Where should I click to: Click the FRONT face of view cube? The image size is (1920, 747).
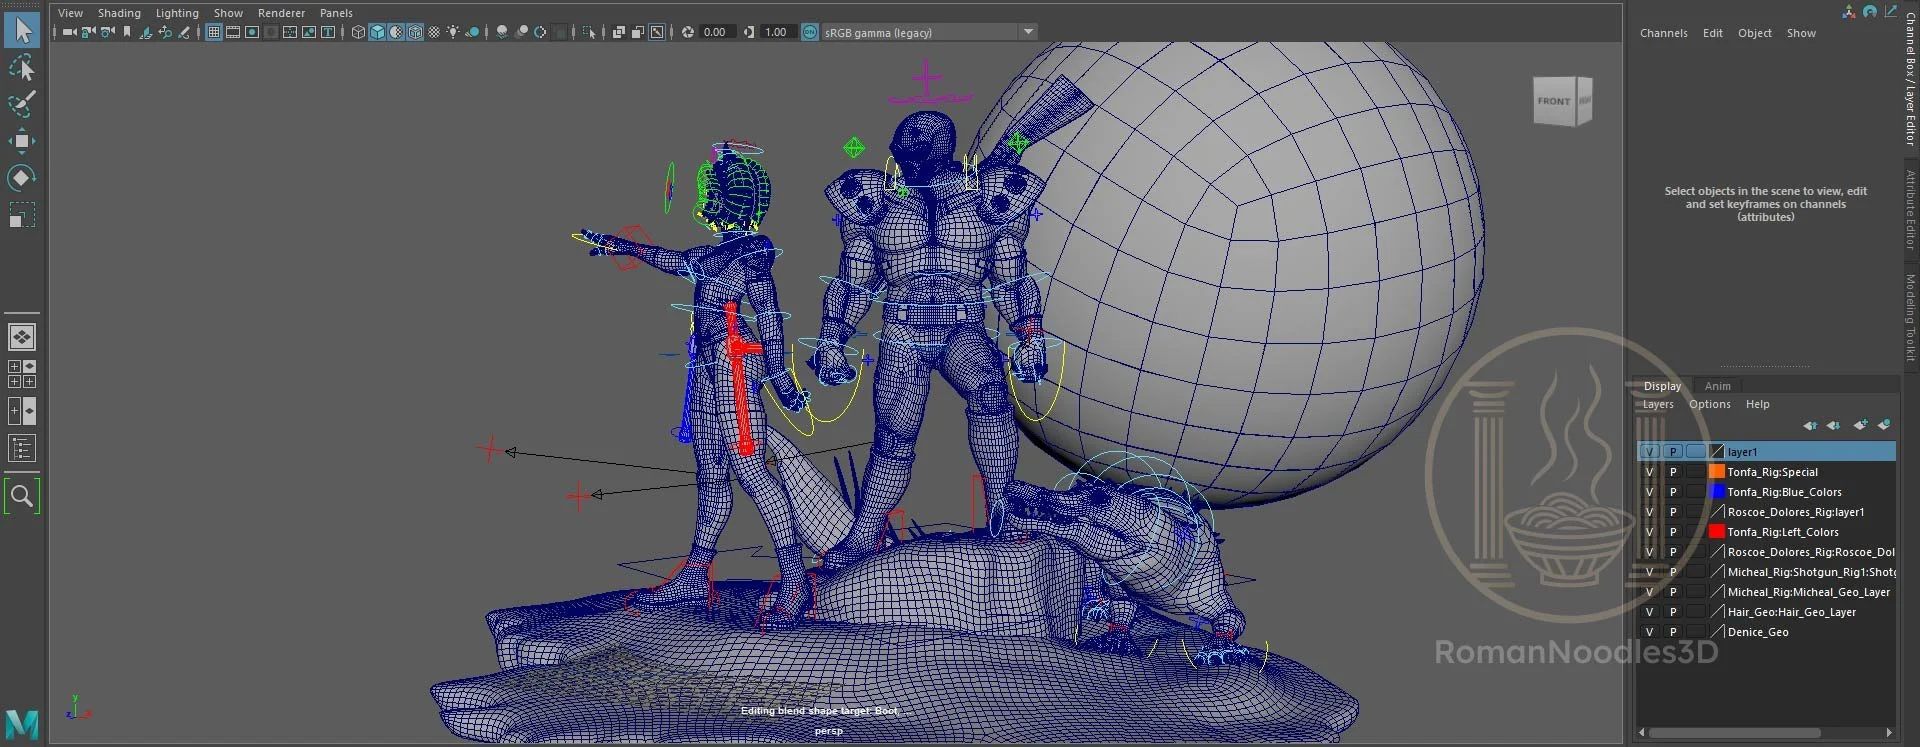[x=1553, y=101]
